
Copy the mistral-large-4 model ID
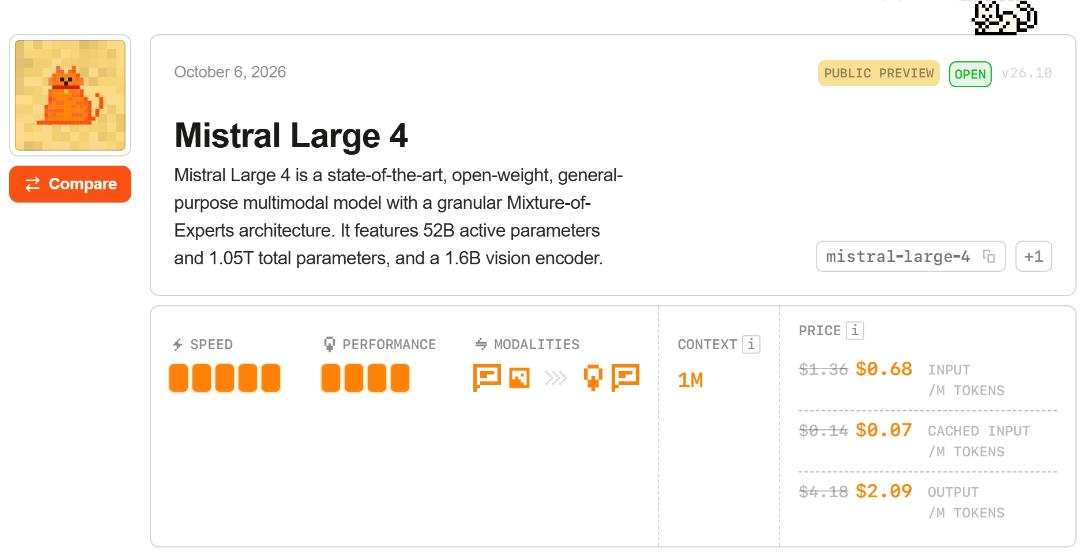pyautogui.click(x=989, y=257)
